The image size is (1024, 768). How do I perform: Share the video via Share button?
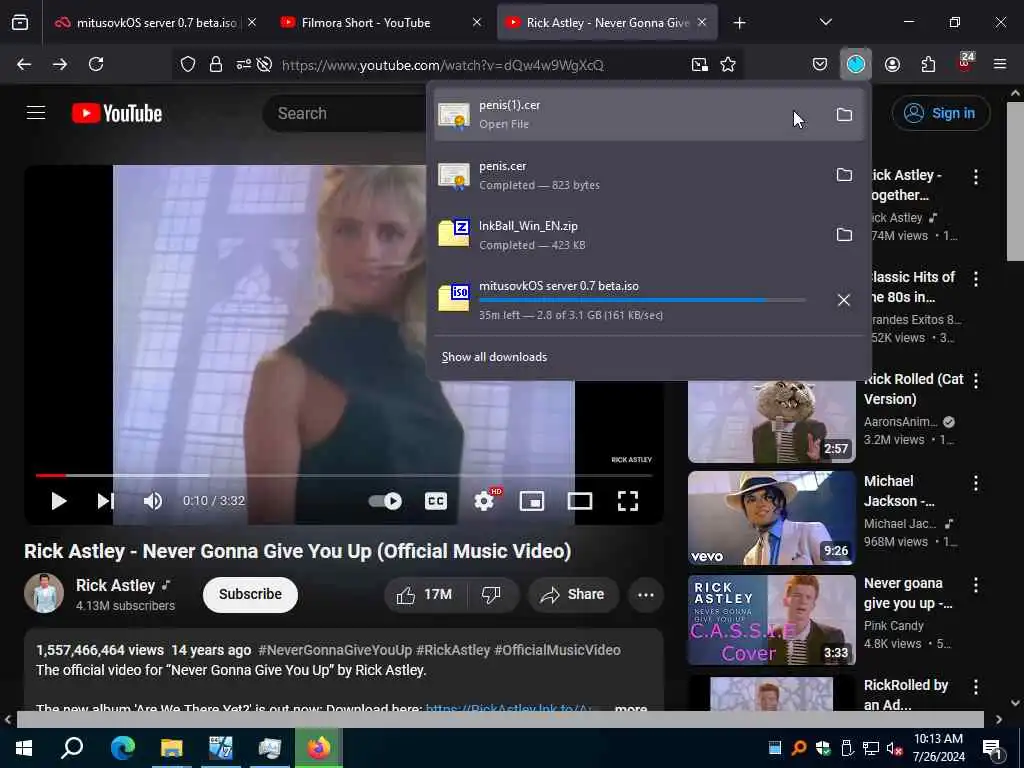point(573,595)
